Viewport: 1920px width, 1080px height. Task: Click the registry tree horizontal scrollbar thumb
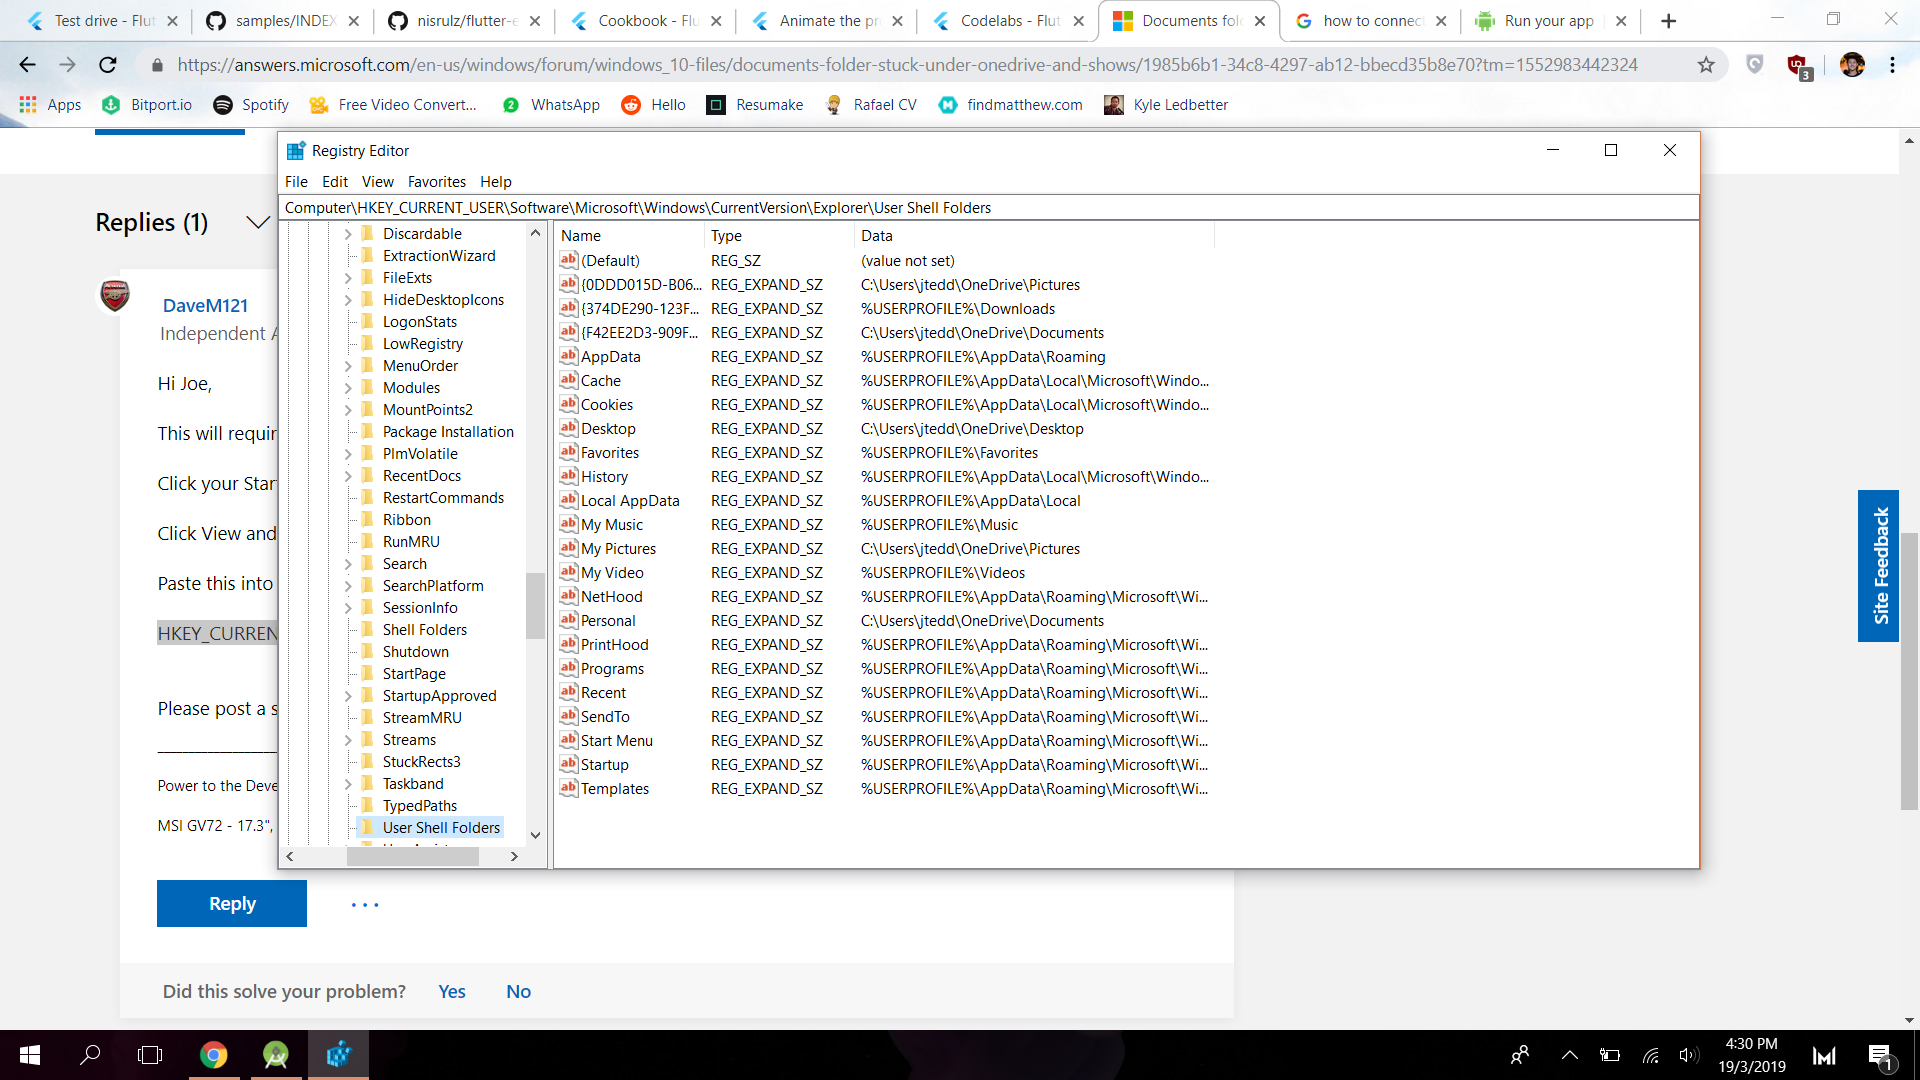(412, 856)
